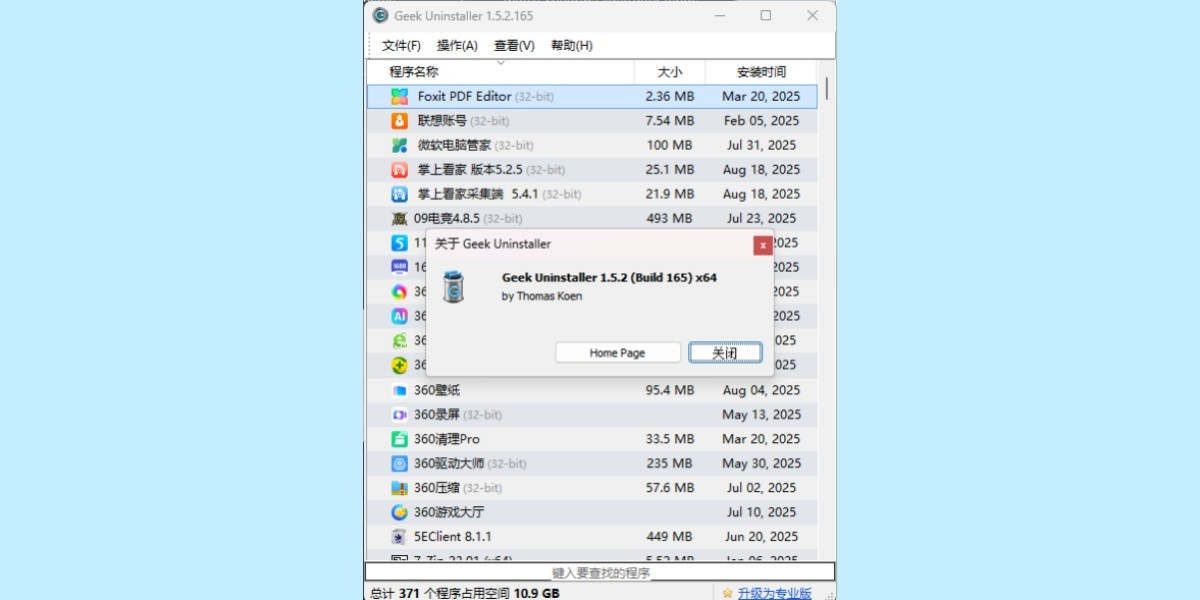Maximize the Geek Uninstaller window

(765, 15)
